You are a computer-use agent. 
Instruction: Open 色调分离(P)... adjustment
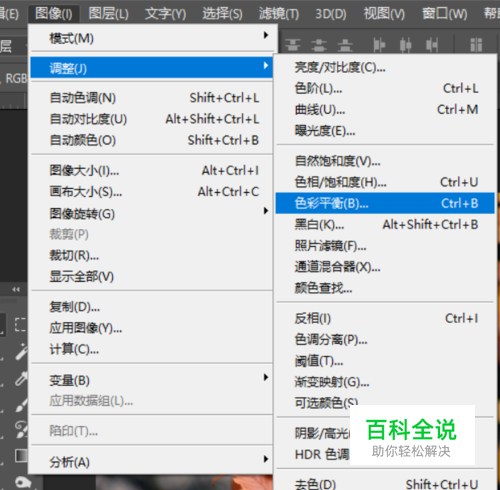pyautogui.click(x=385, y=340)
